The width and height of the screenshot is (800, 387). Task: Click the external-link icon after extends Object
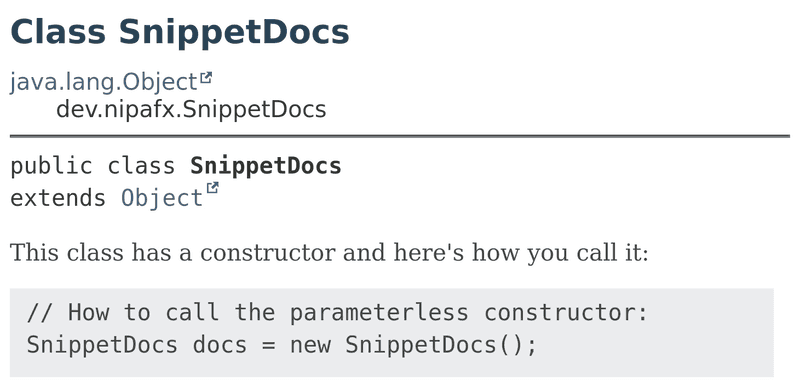point(212,188)
